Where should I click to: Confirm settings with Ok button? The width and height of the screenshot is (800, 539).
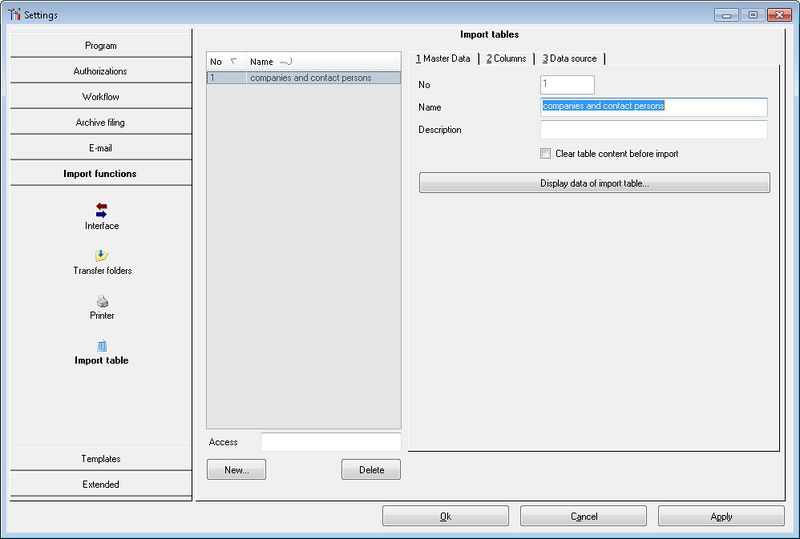(445, 516)
